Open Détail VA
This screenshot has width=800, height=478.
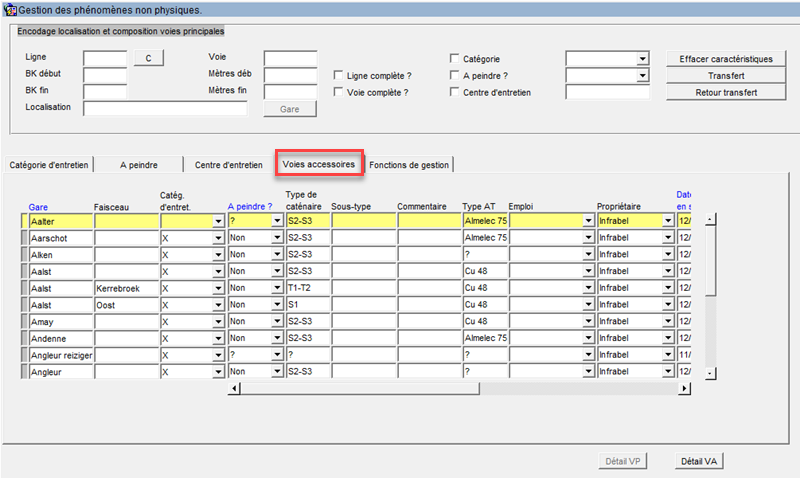pos(699,461)
